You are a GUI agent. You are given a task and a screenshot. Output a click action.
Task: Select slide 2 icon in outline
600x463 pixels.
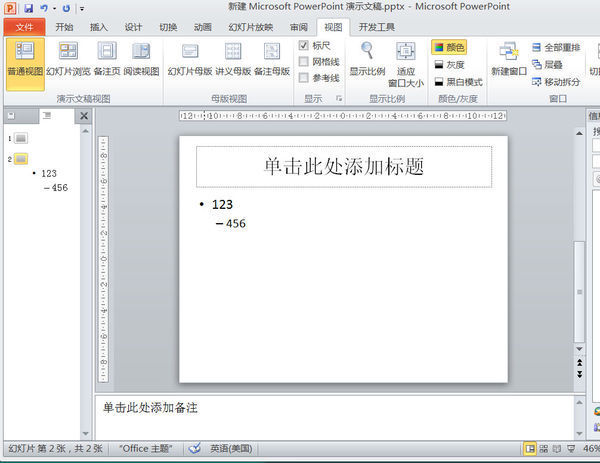[21, 159]
